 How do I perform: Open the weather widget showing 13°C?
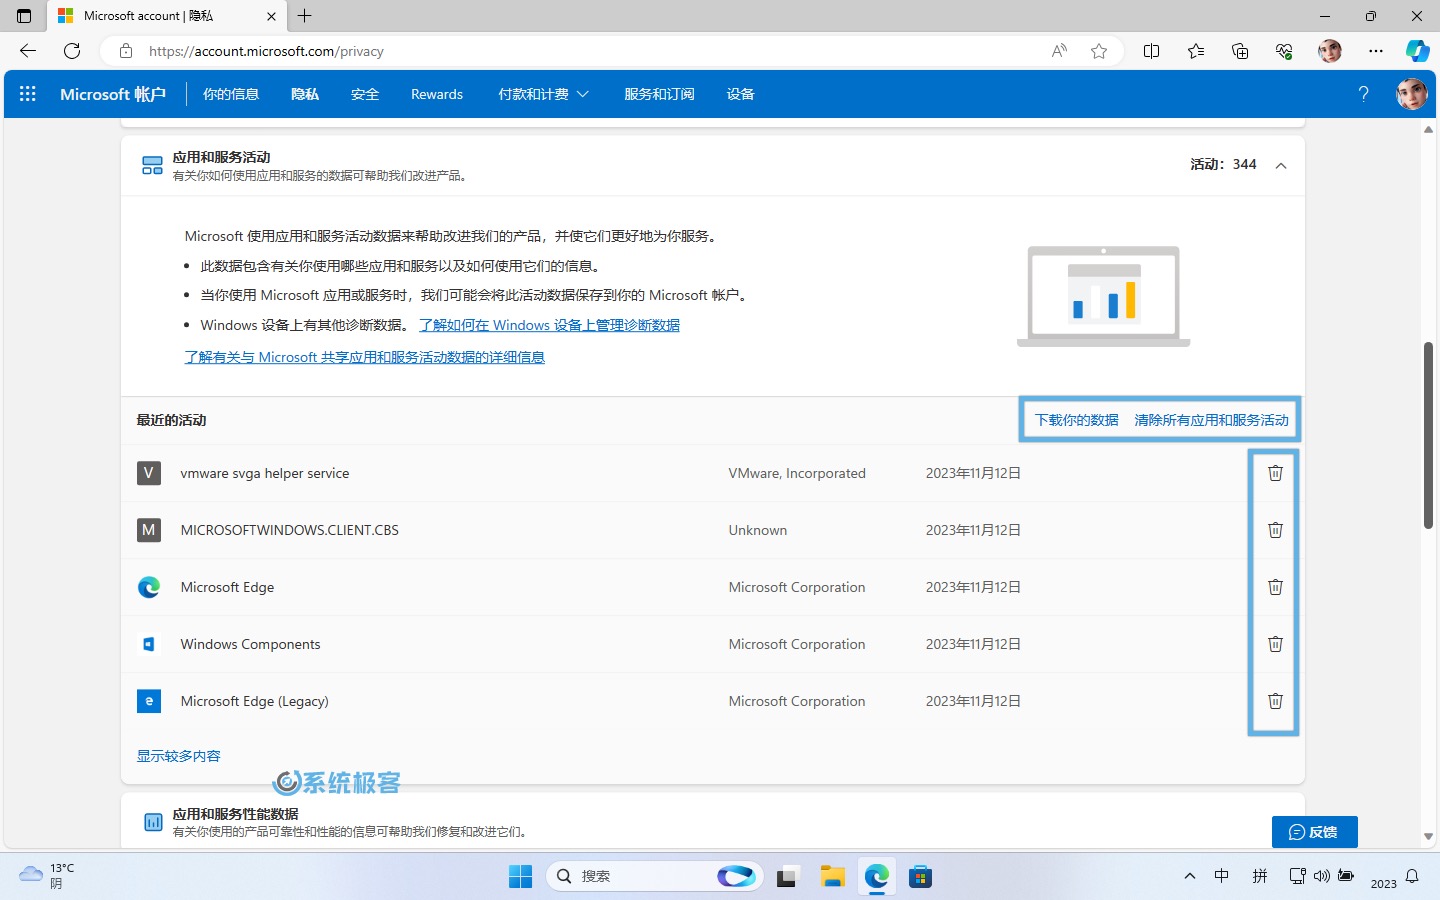click(x=47, y=876)
